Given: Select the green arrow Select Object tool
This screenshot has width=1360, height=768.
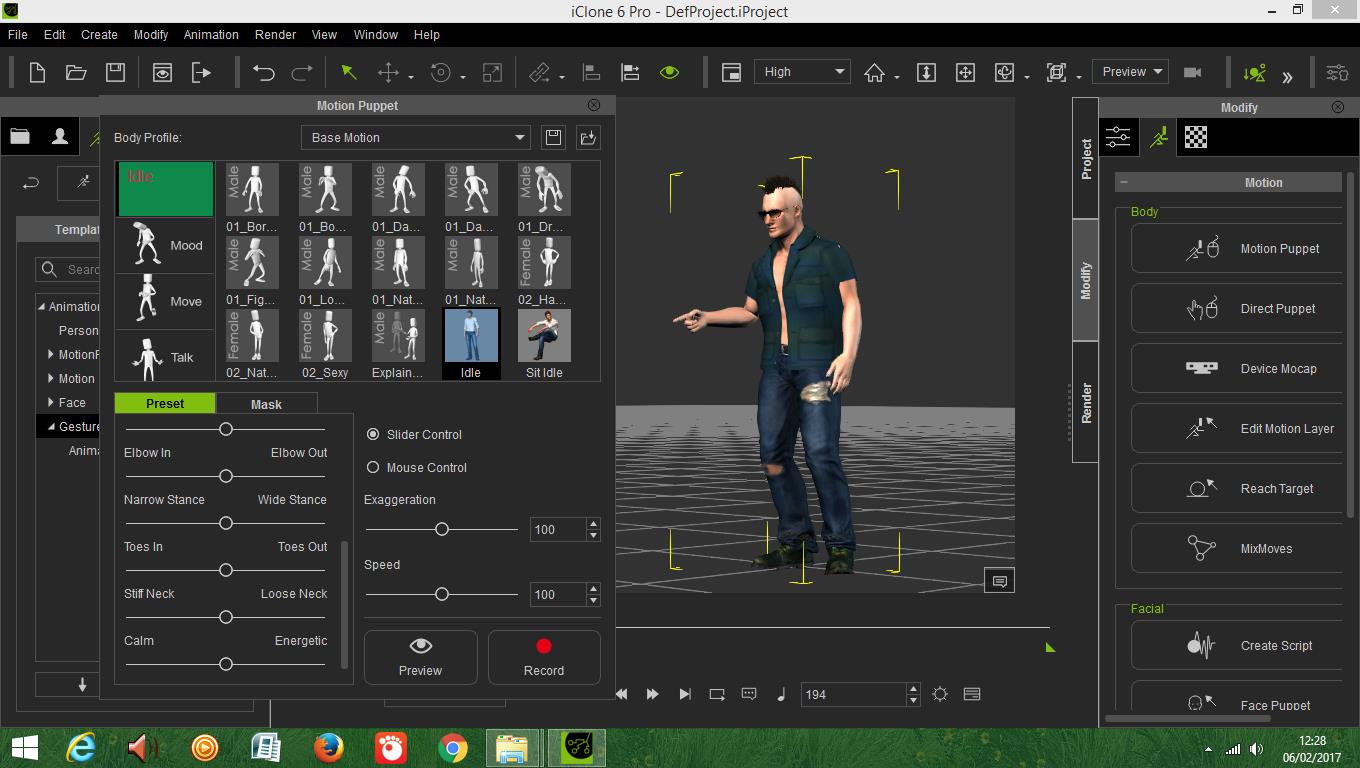Looking at the screenshot, I should (x=348, y=72).
